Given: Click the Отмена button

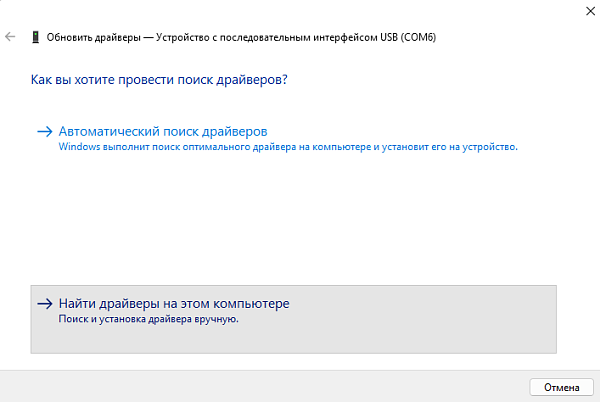Looking at the screenshot, I should pos(561,387).
